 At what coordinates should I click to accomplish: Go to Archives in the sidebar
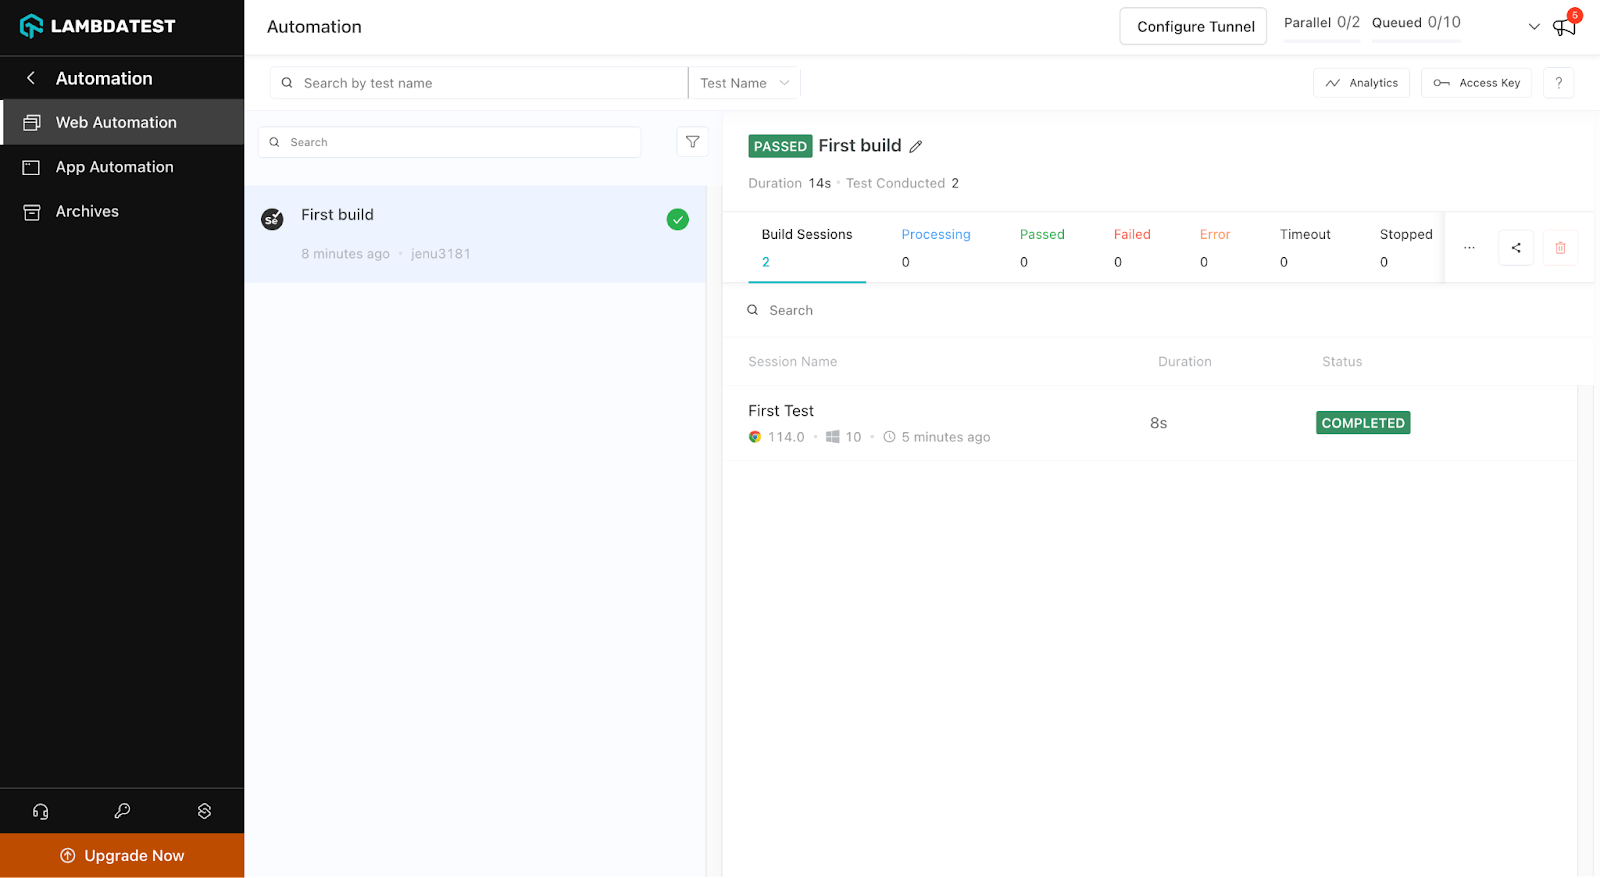[x=87, y=211]
